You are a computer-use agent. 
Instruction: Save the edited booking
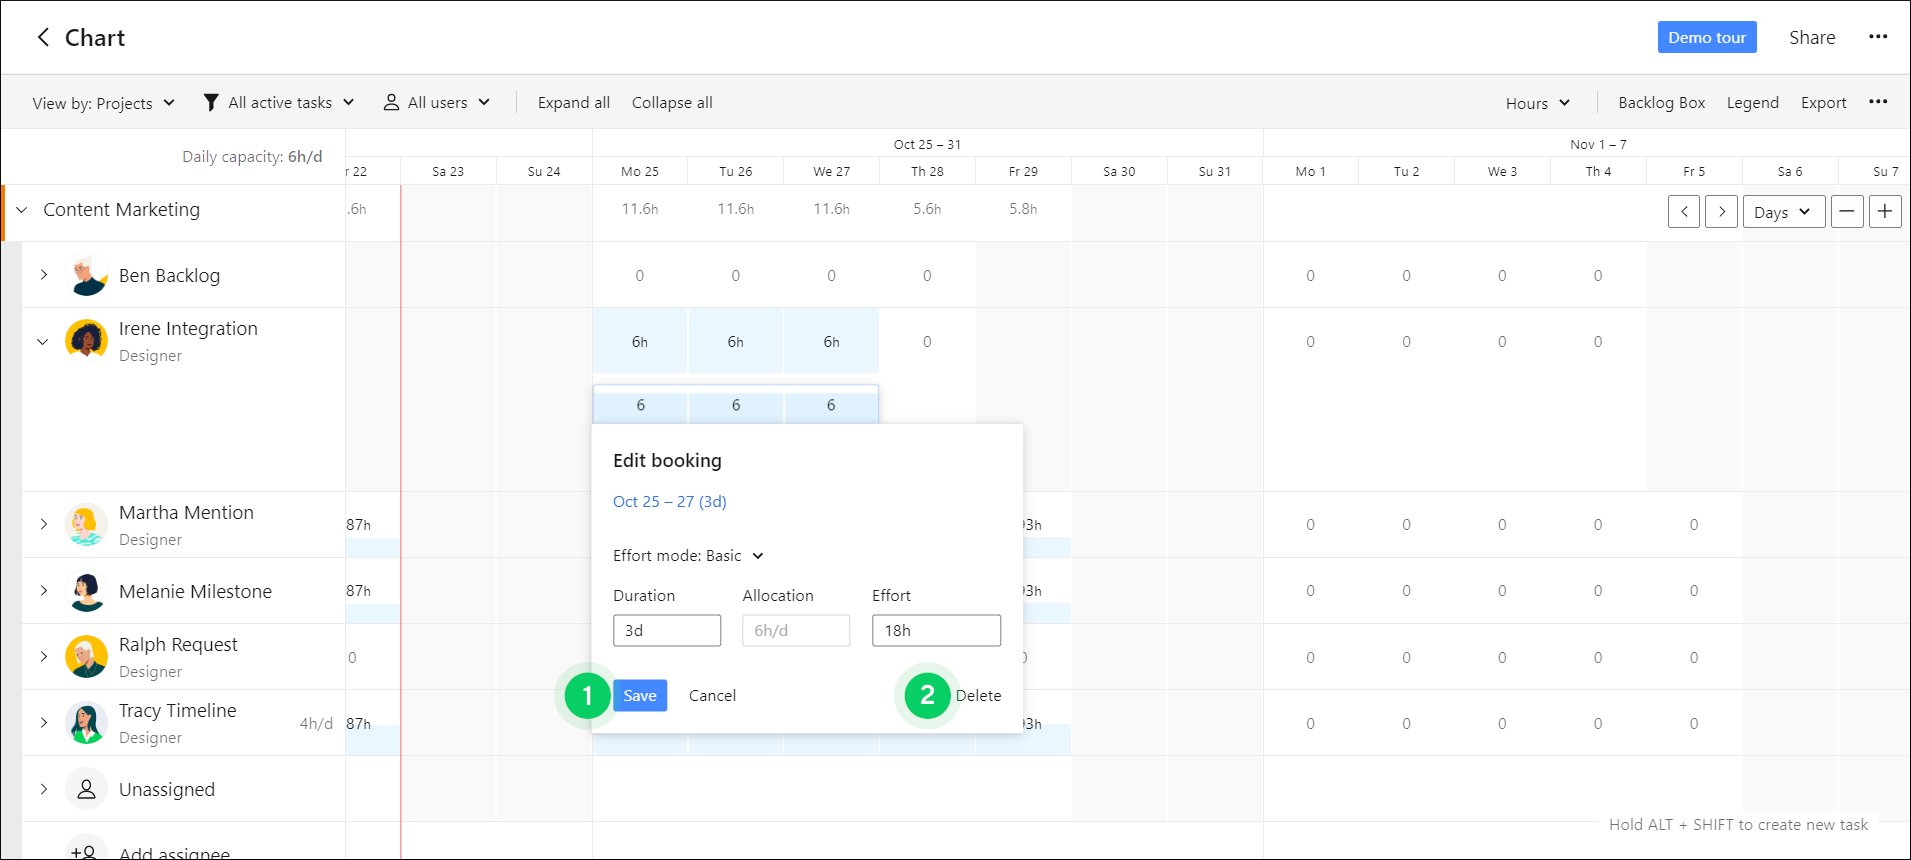640,696
